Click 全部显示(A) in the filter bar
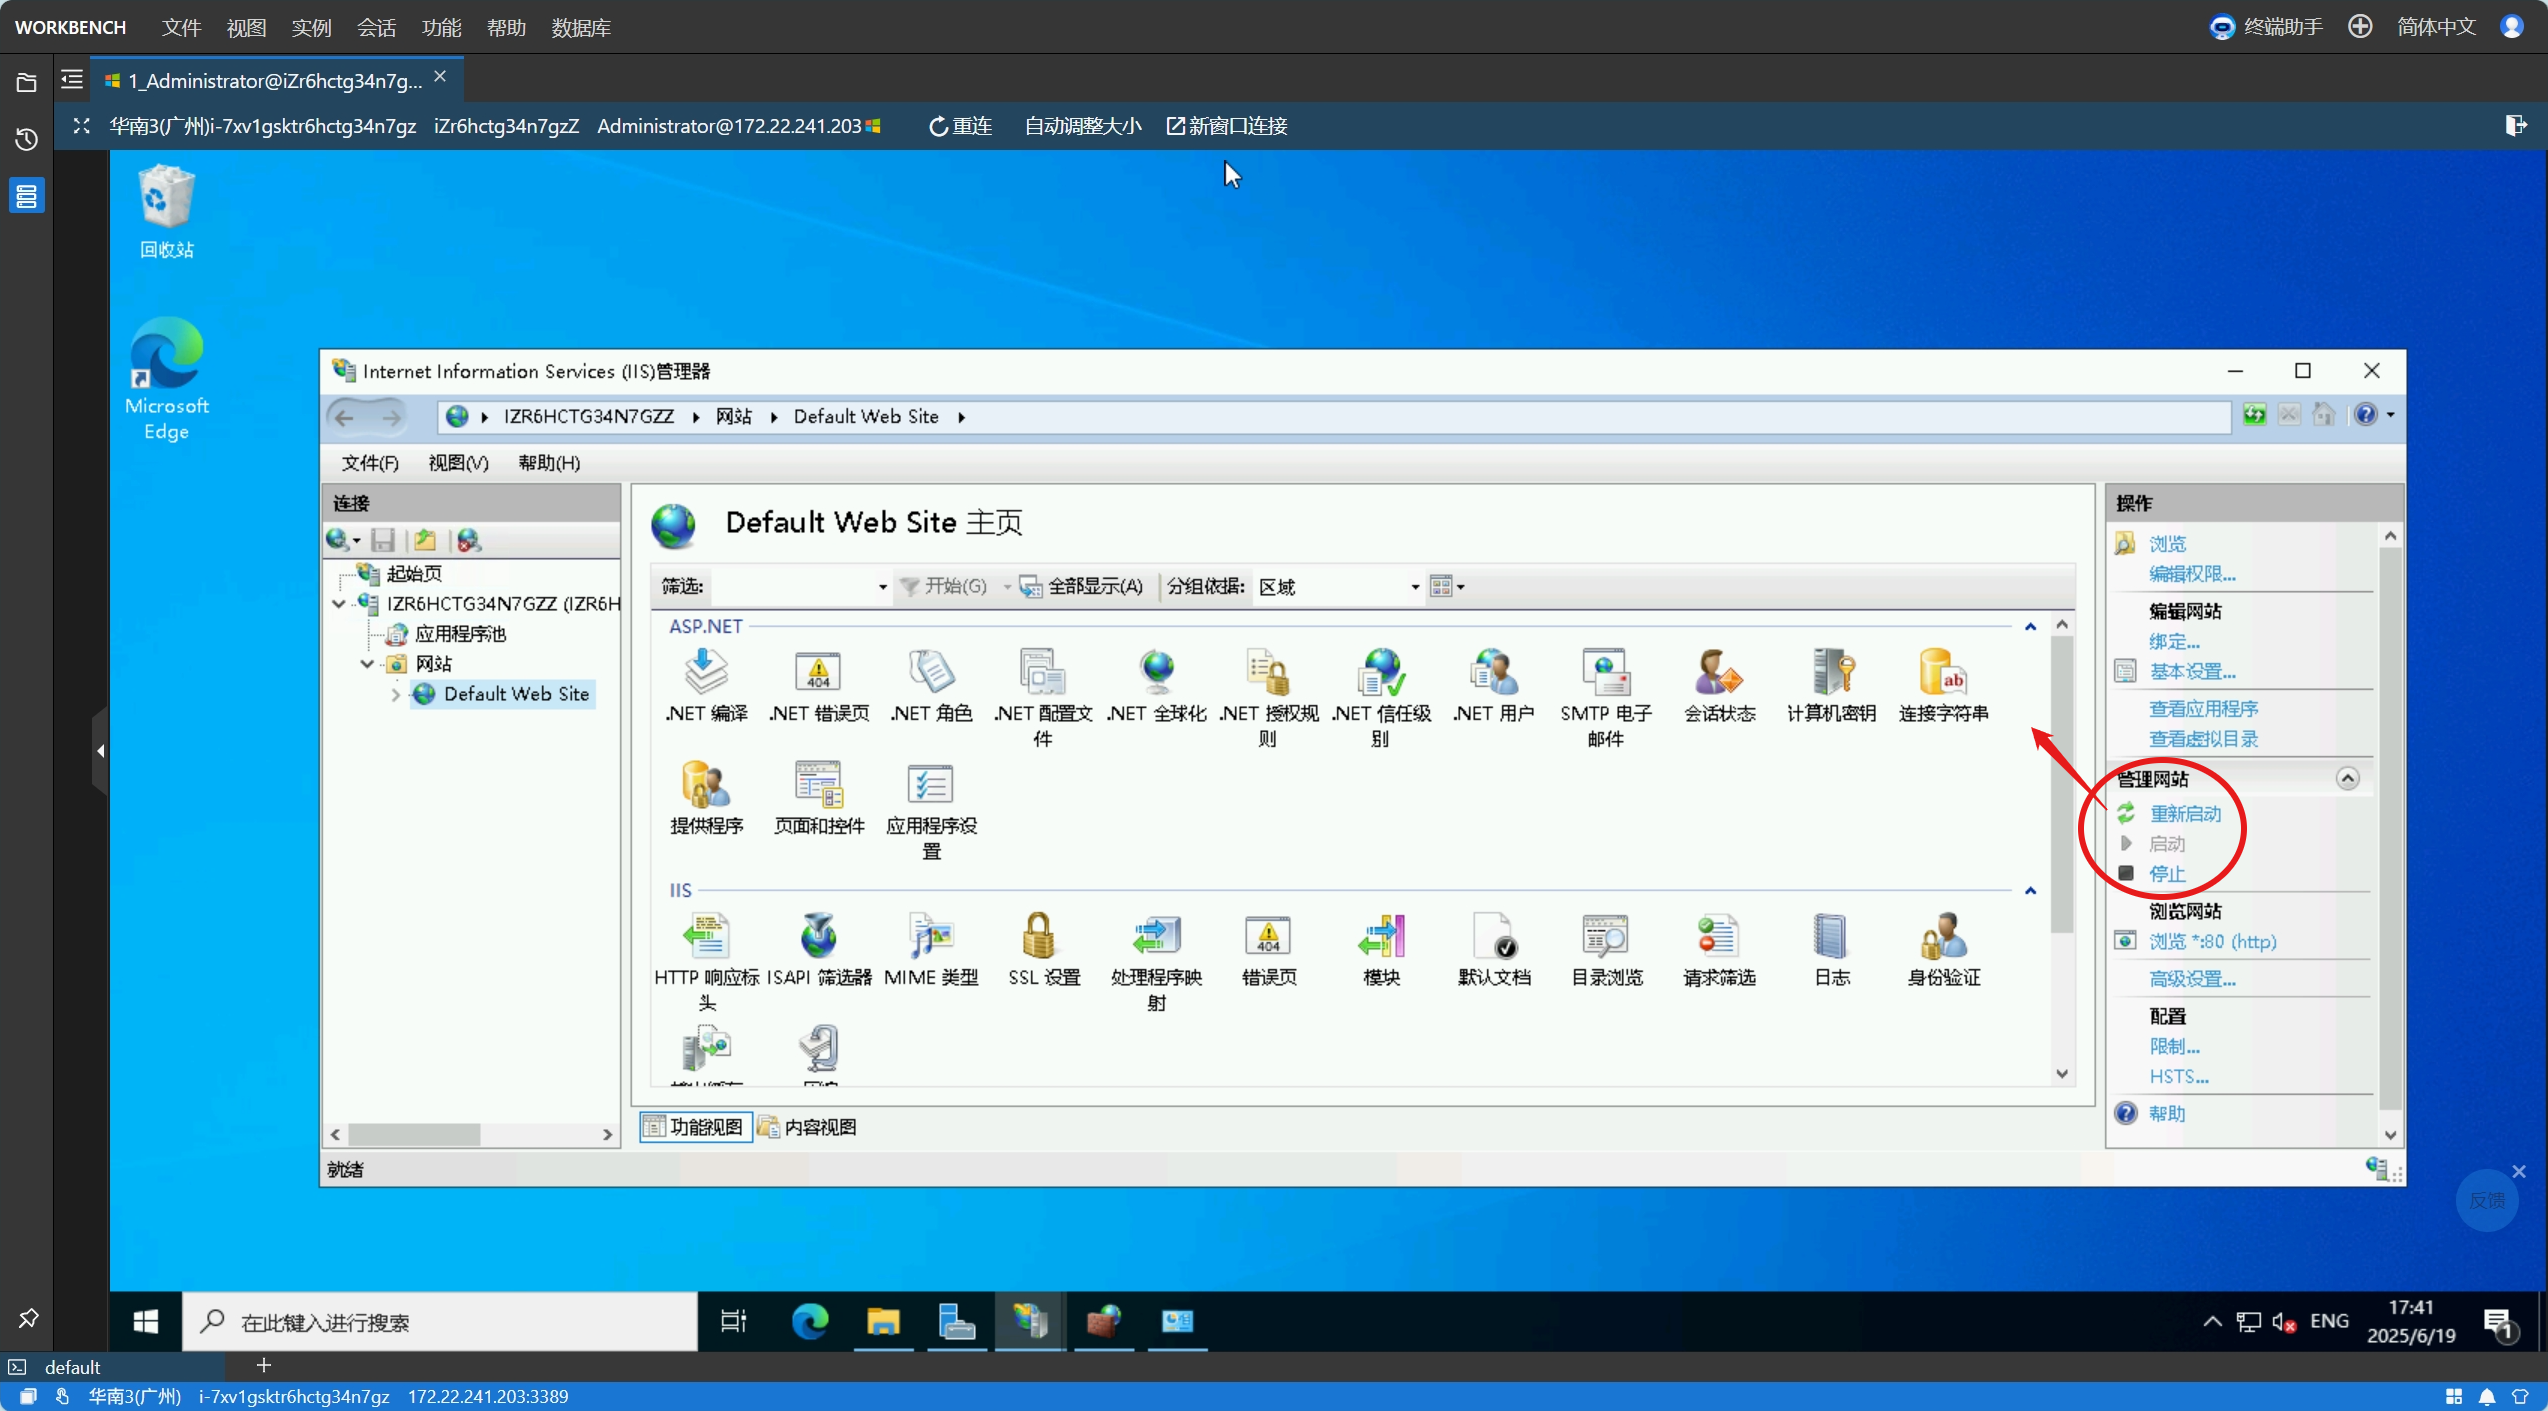The width and height of the screenshot is (2548, 1411). 1082,587
